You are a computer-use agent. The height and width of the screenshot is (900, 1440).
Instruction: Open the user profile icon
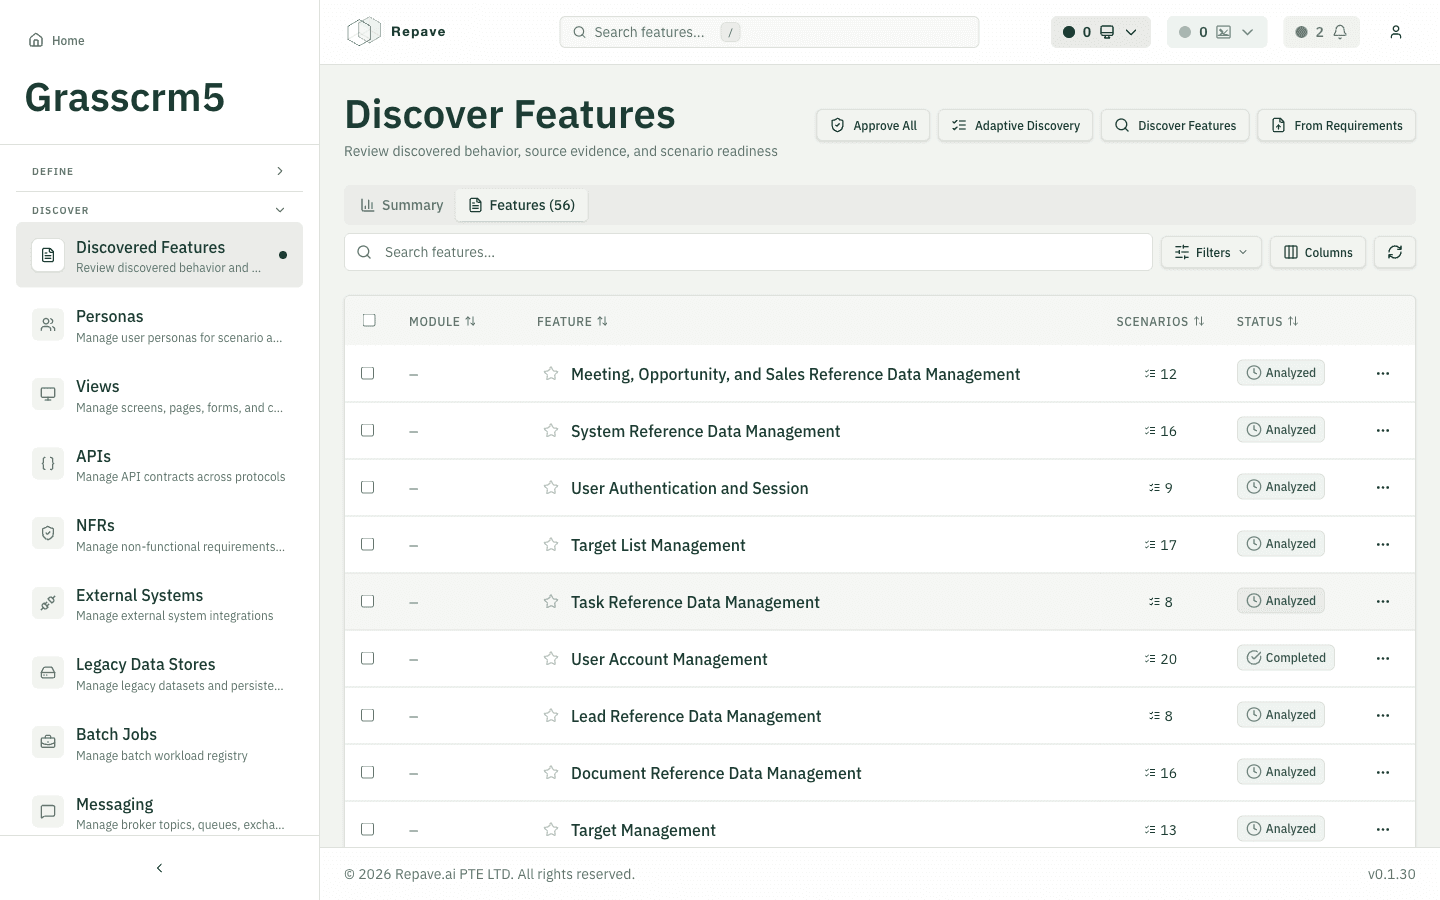click(x=1396, y=32)
